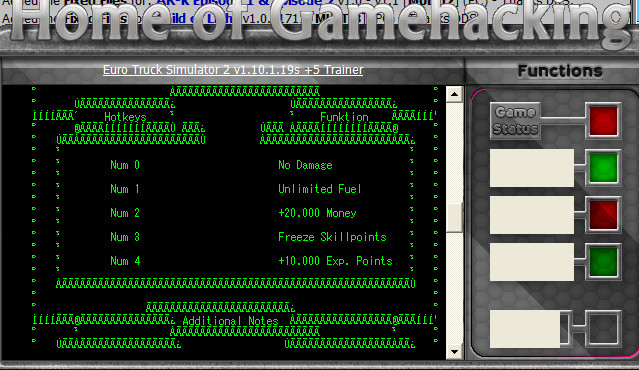This screenshot has height=370, width=639.
Task: Click the lowest blank function box with unlit indicator
Action: pos(525,329)
